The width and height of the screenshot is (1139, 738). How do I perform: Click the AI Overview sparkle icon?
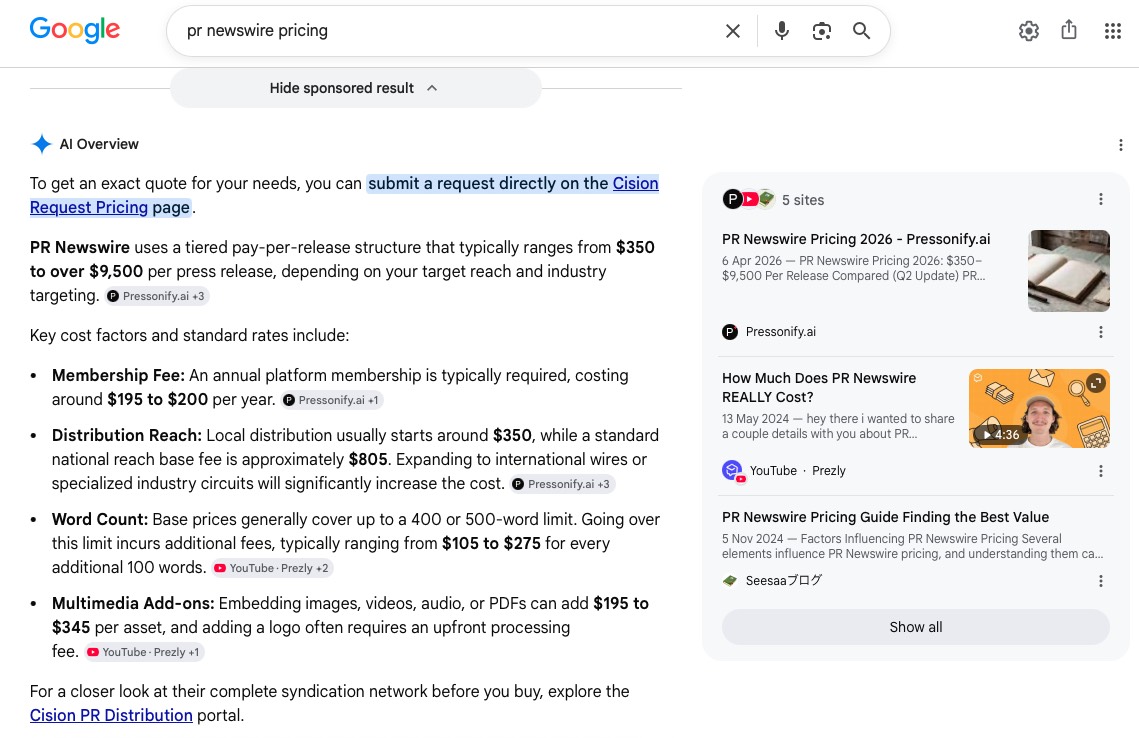coord(41,144)
